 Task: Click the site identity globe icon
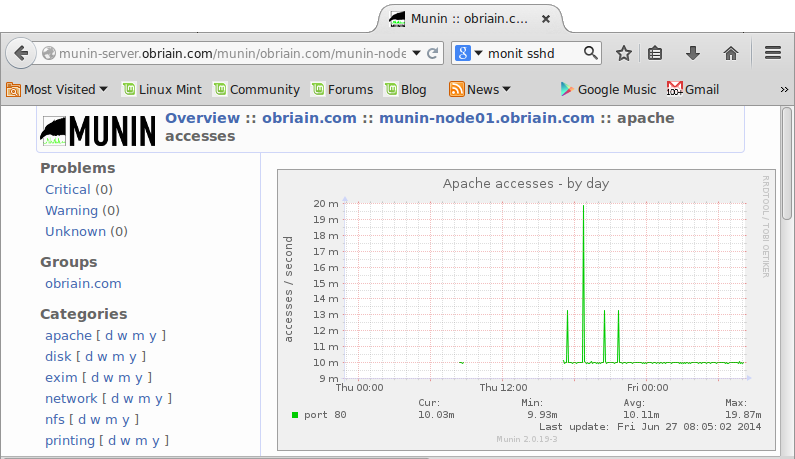[x=49, y=53]
